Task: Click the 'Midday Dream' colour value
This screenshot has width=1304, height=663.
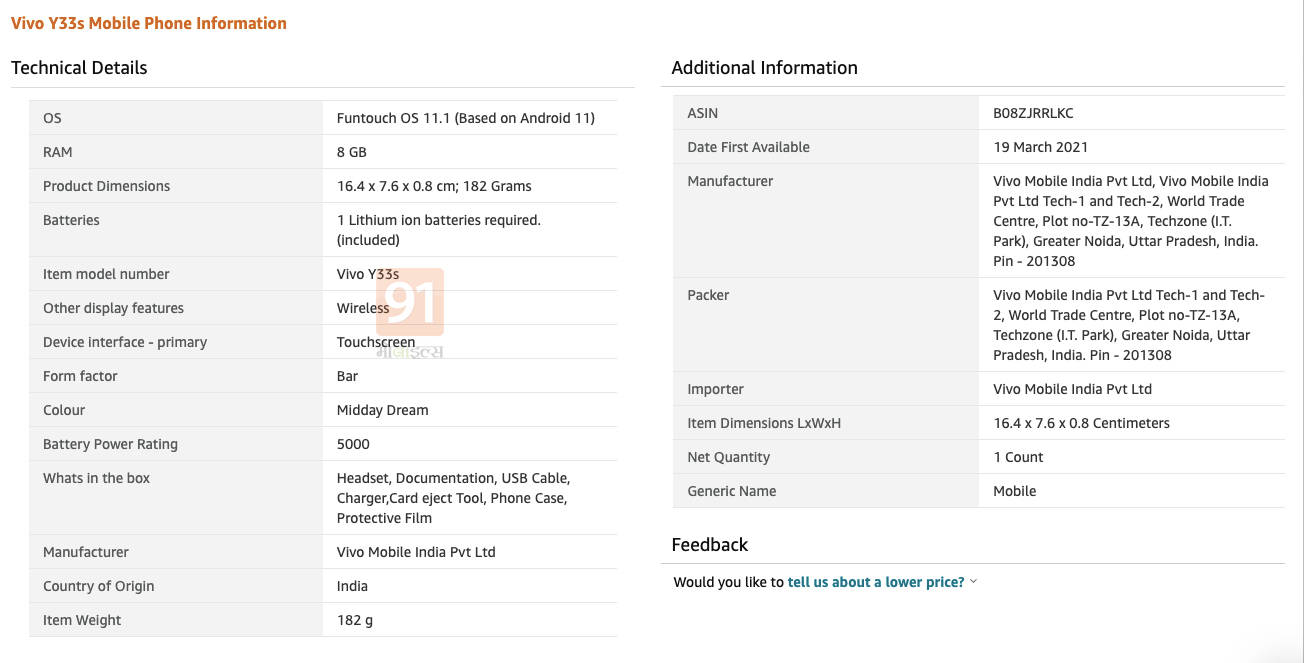Action: click(x=382, y=410)
